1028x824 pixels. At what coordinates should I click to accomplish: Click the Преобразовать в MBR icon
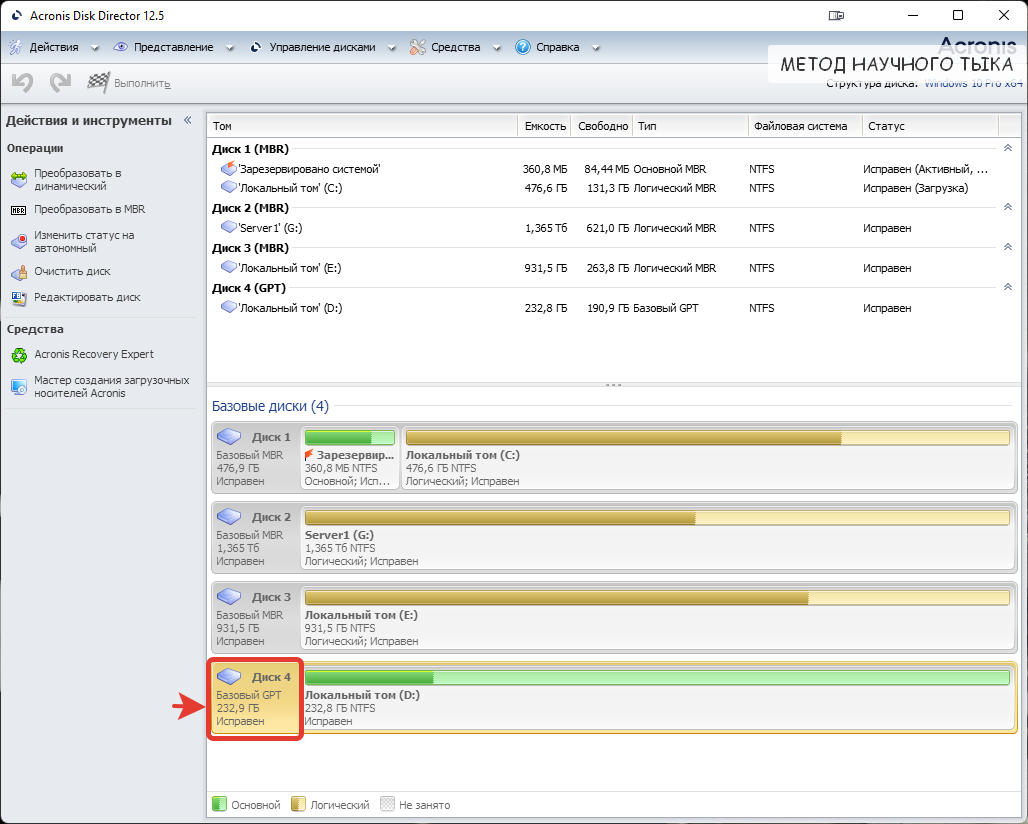click(19, 210)
